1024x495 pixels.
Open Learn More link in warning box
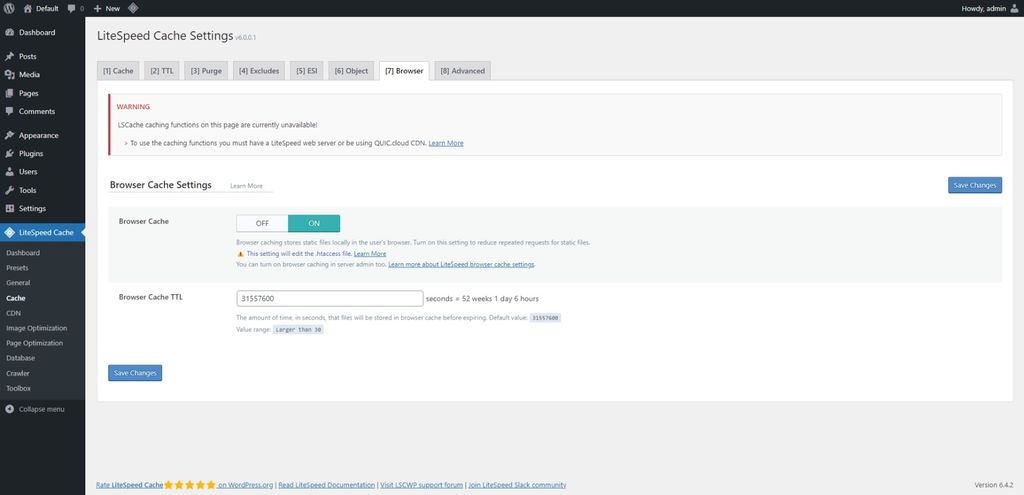446,143
